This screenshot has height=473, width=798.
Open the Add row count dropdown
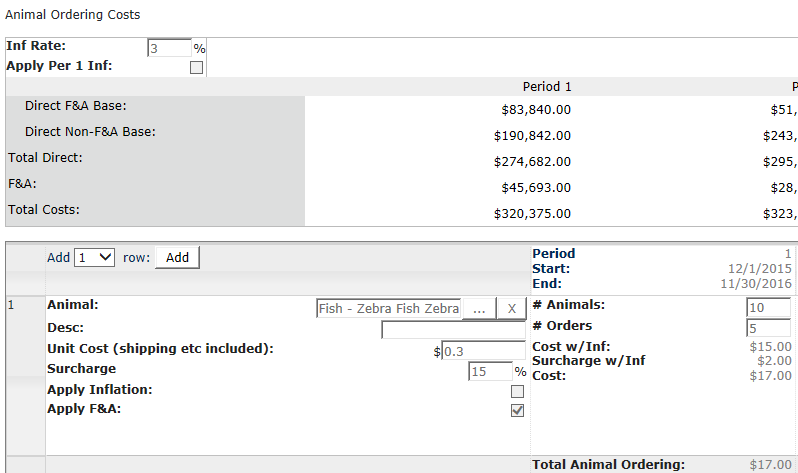96,258
